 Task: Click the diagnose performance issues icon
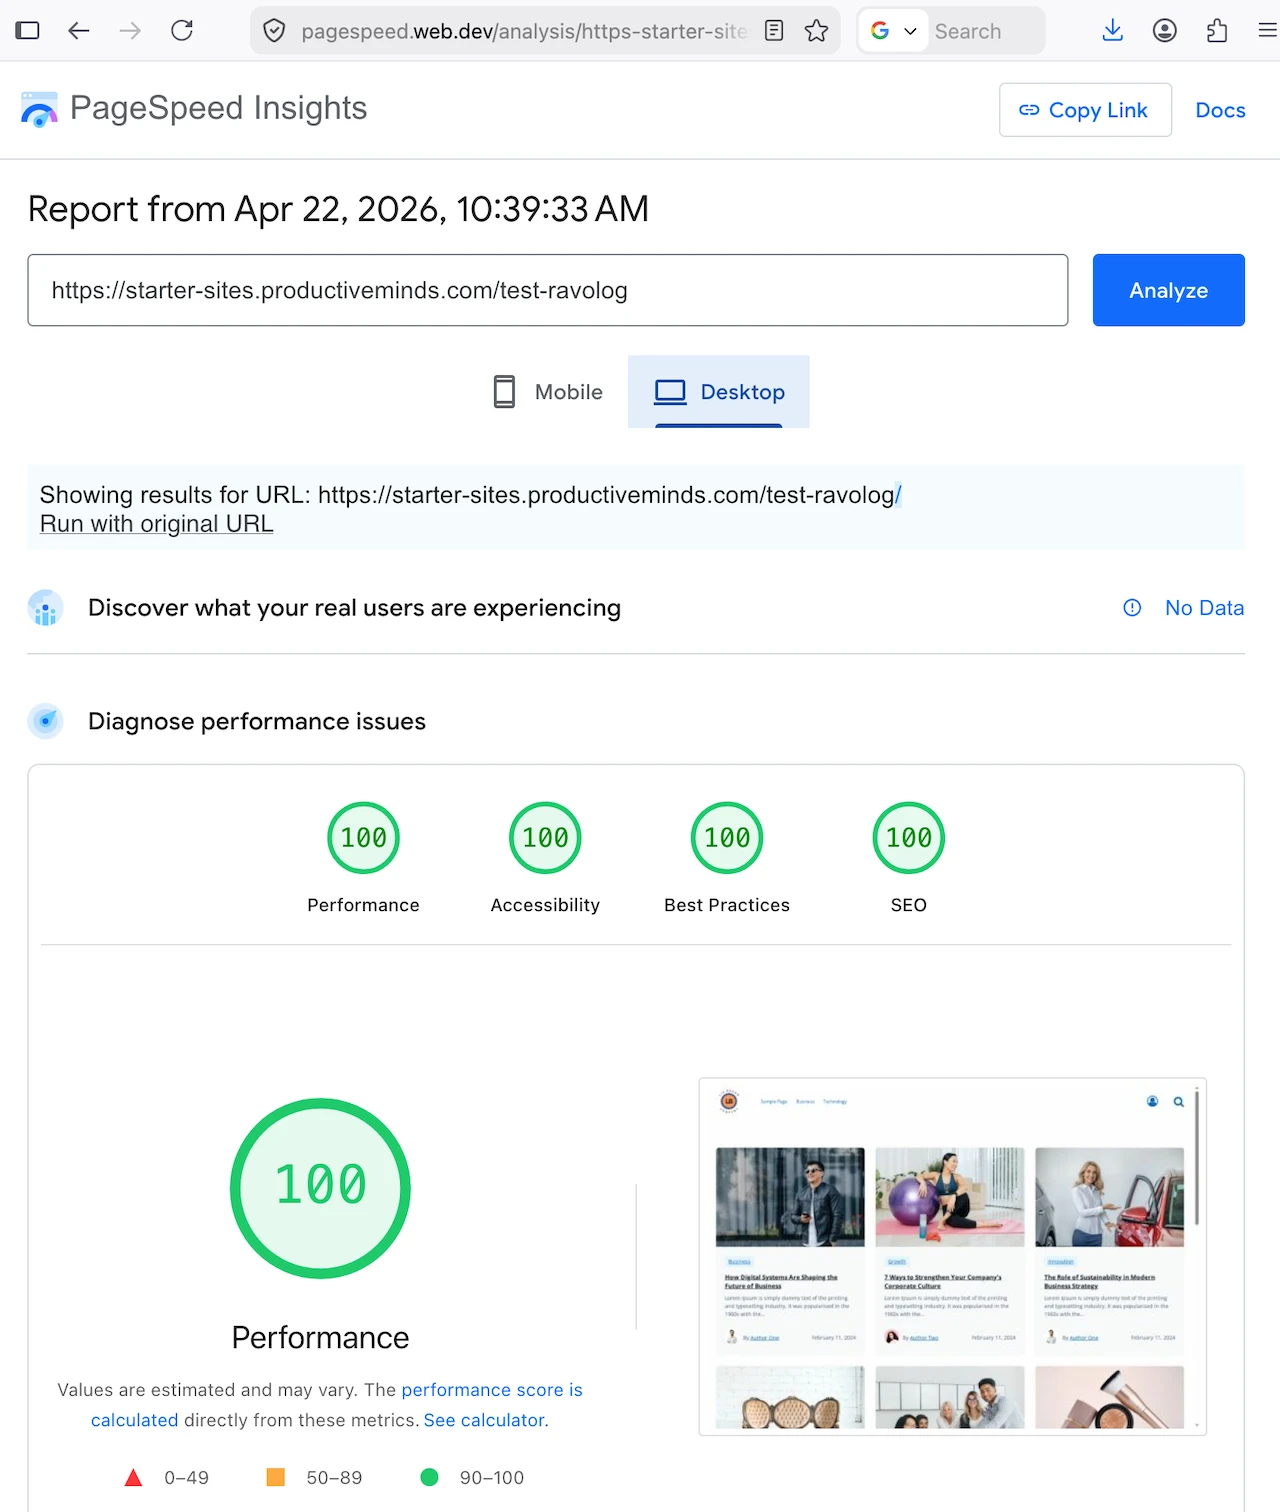point(46,721)
